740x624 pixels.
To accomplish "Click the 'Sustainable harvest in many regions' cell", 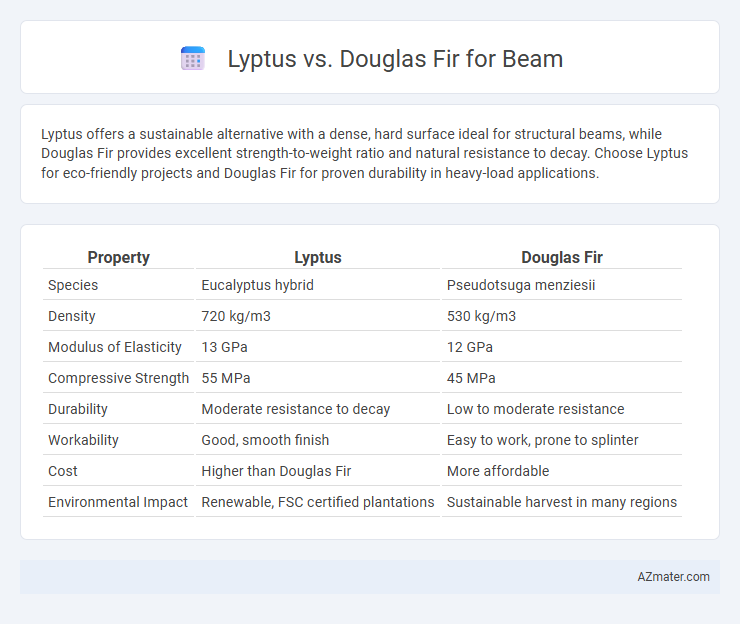I will coord(562,502).
